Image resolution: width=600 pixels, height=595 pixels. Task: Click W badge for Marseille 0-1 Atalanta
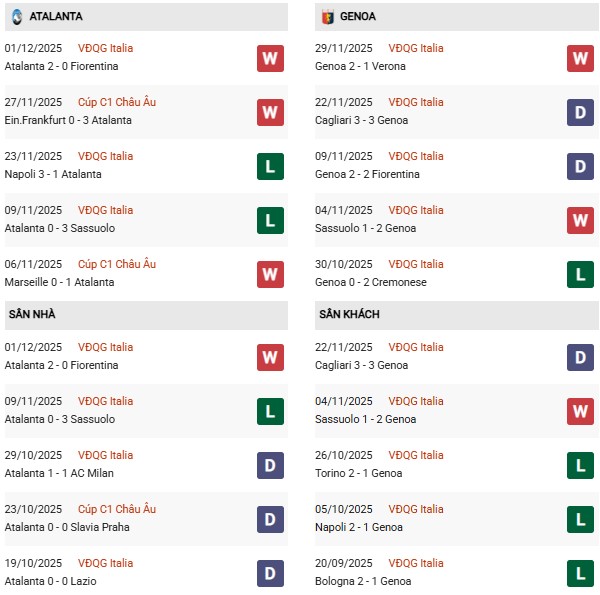click(x=270, y=274)
